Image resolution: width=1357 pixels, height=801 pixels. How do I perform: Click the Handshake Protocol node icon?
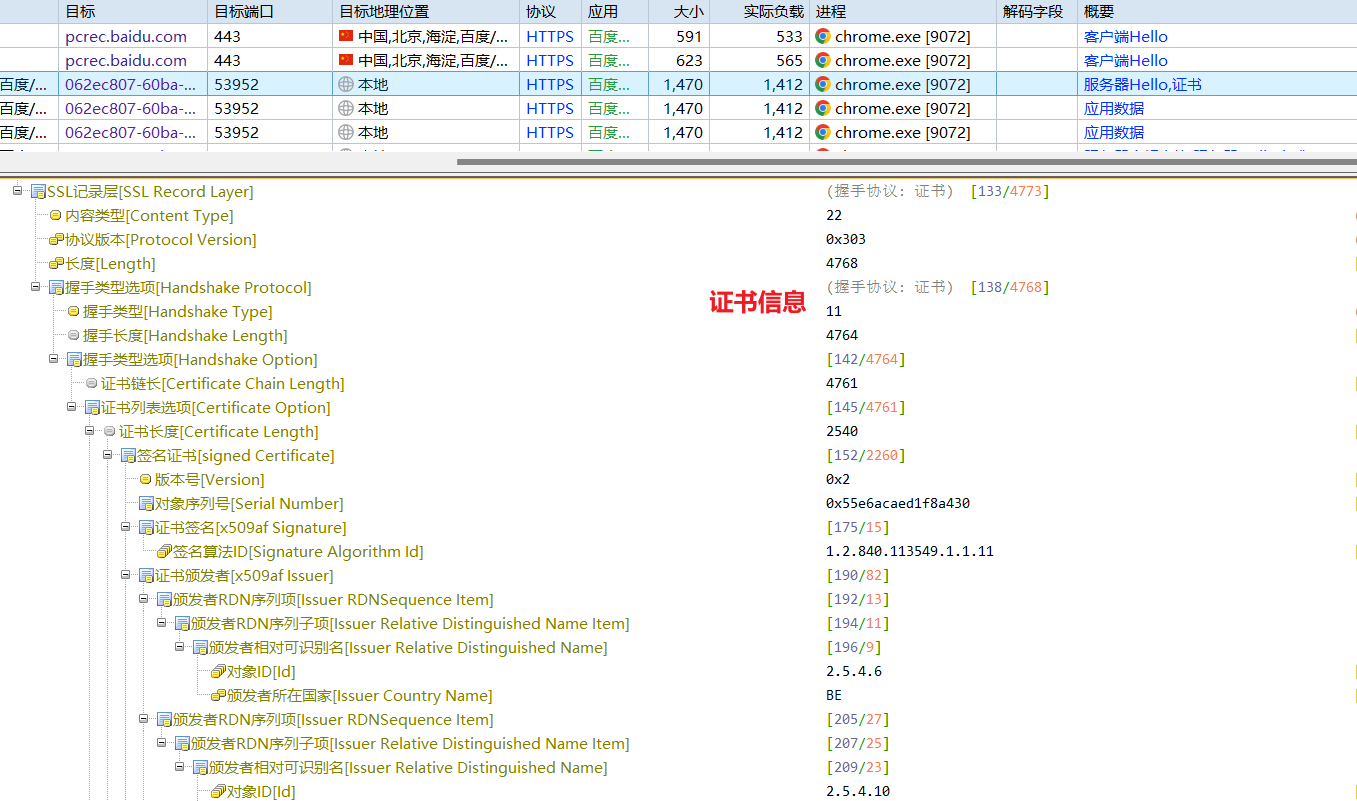click(56, 288)
